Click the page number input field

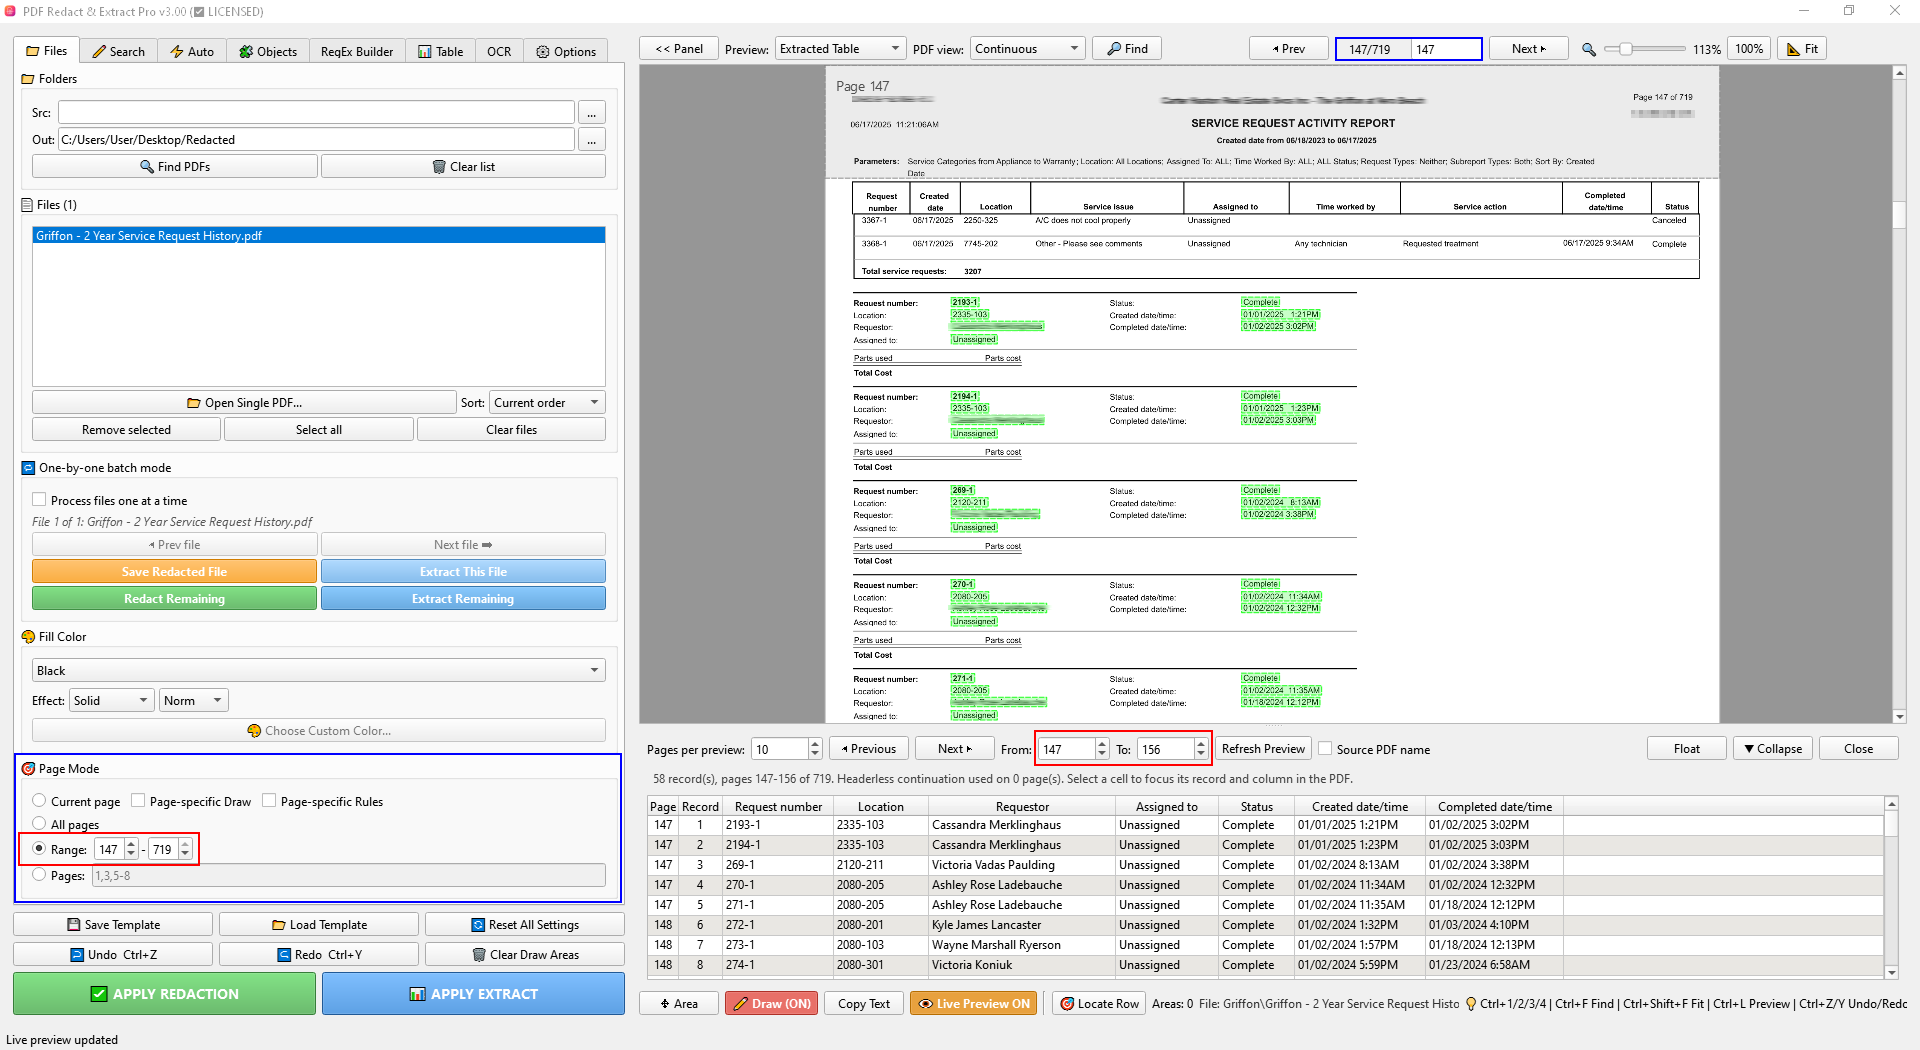[1446, 49]
